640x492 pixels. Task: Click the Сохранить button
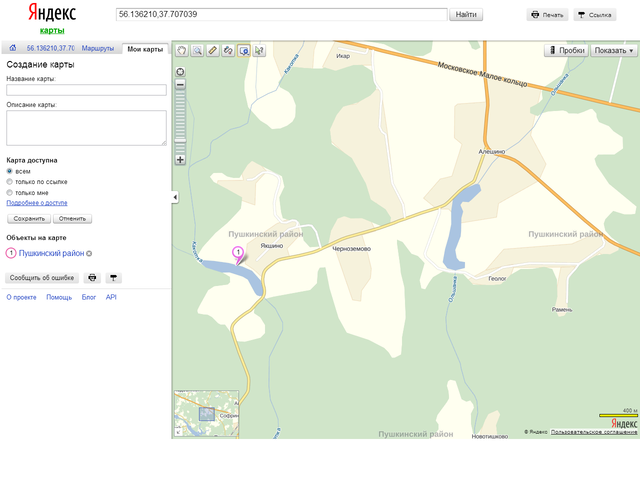click(29, 219)
